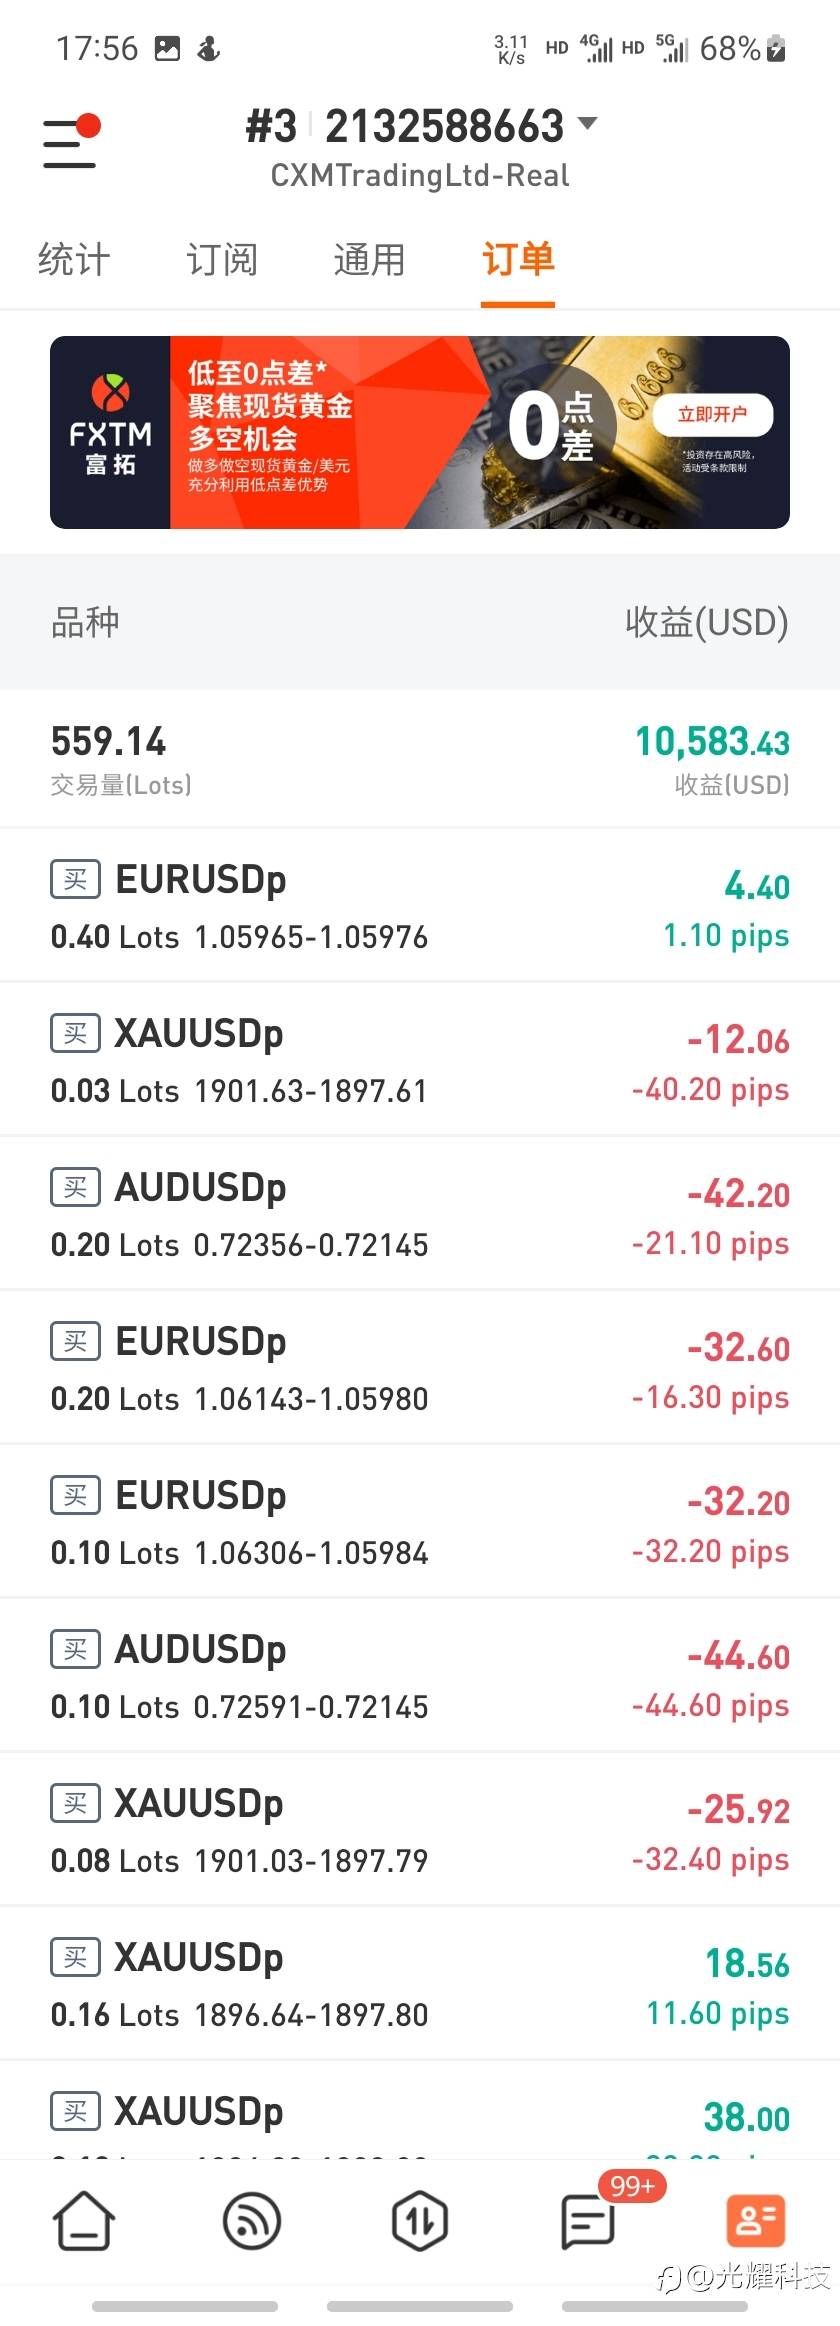Tap the 品种 column header
Image resolution: width=840 pixels, height=2326 pixels.
click(86, 622)
